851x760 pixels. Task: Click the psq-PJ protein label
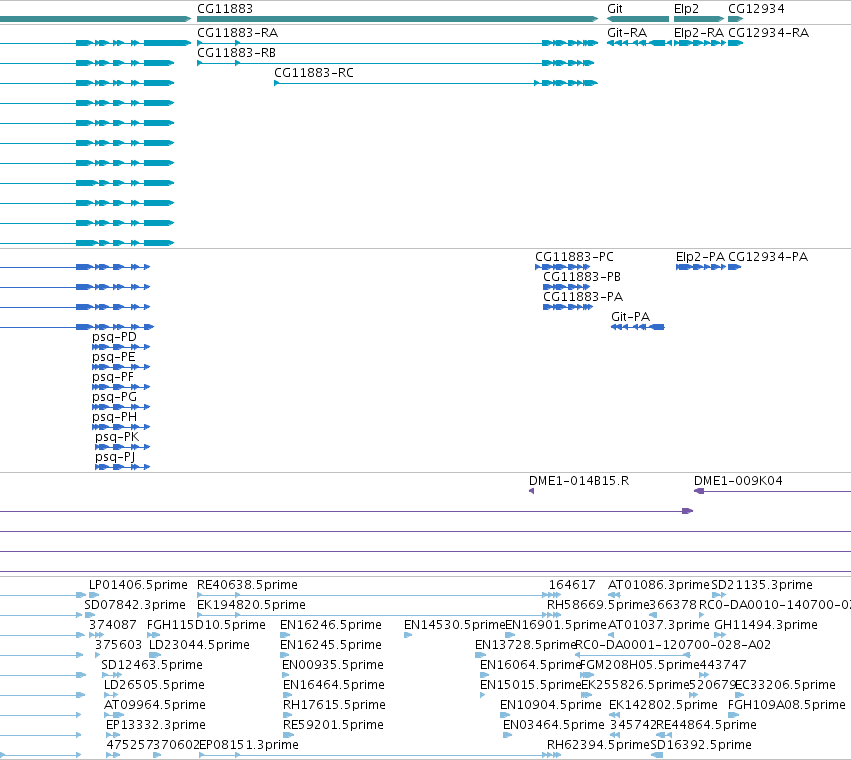(x=115, y=457)
